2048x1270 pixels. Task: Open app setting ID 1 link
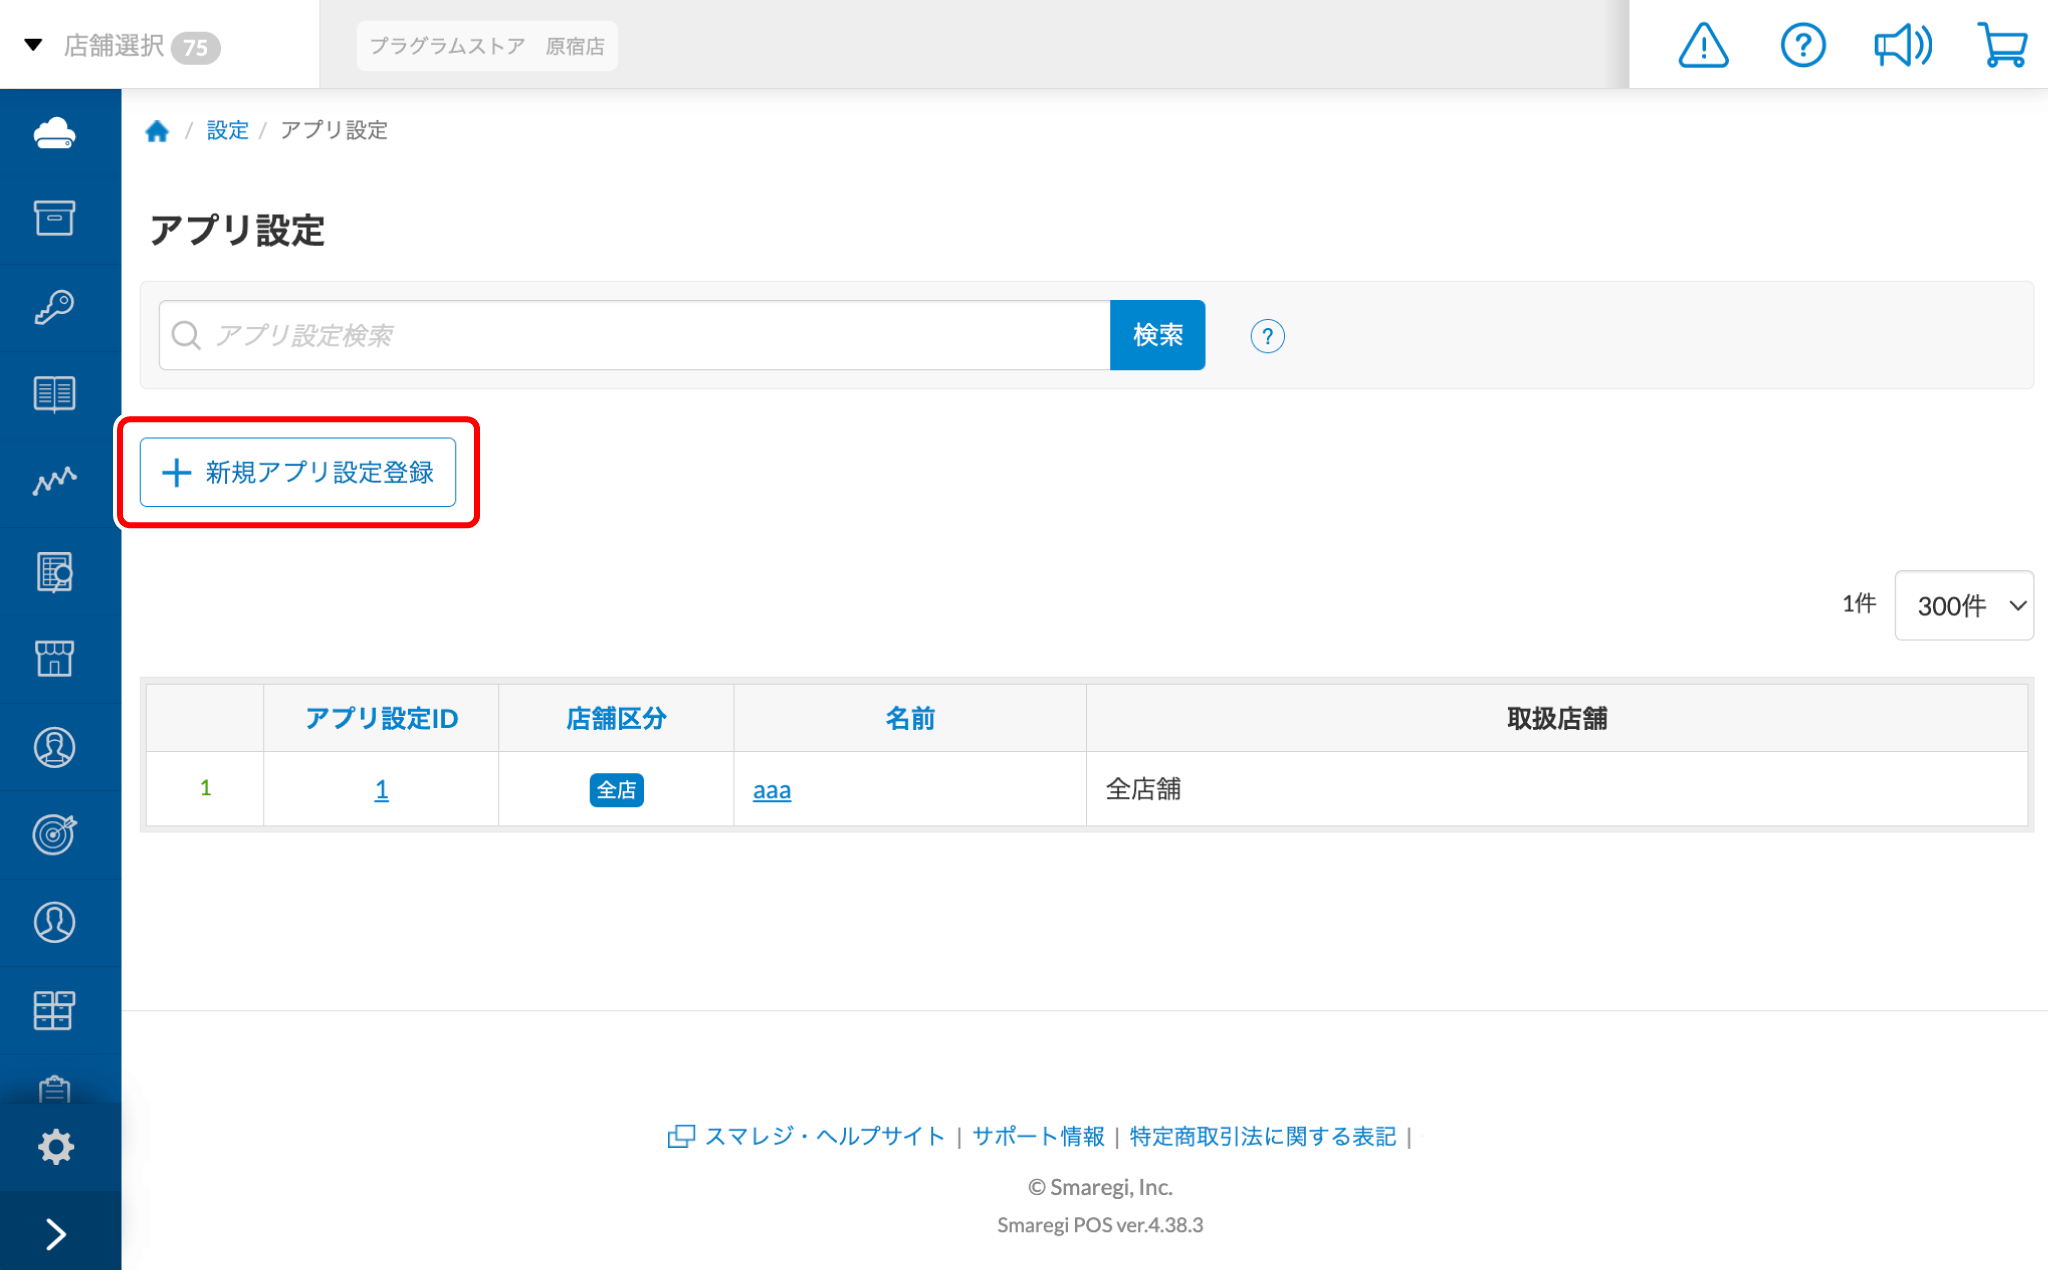(x=381, y=790)
